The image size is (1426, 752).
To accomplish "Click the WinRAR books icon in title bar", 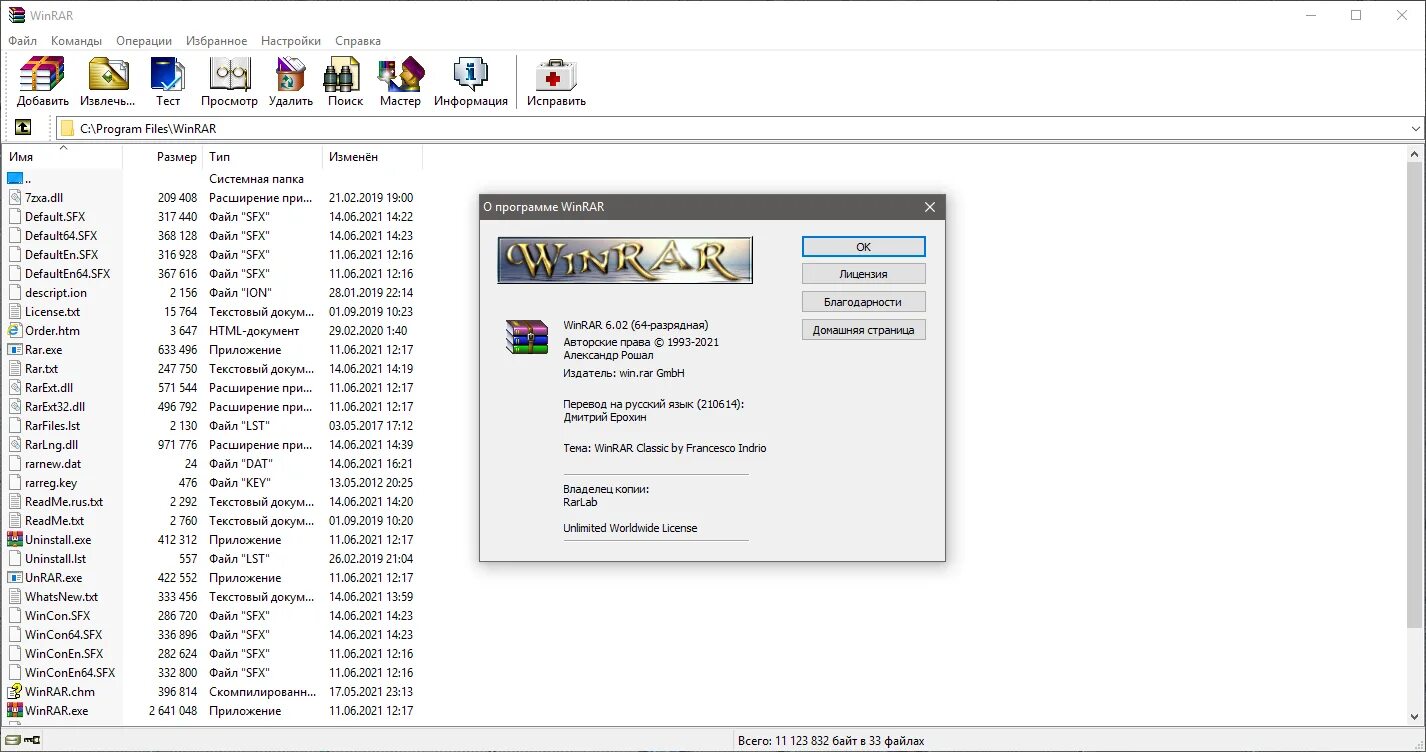I will 16,15.
